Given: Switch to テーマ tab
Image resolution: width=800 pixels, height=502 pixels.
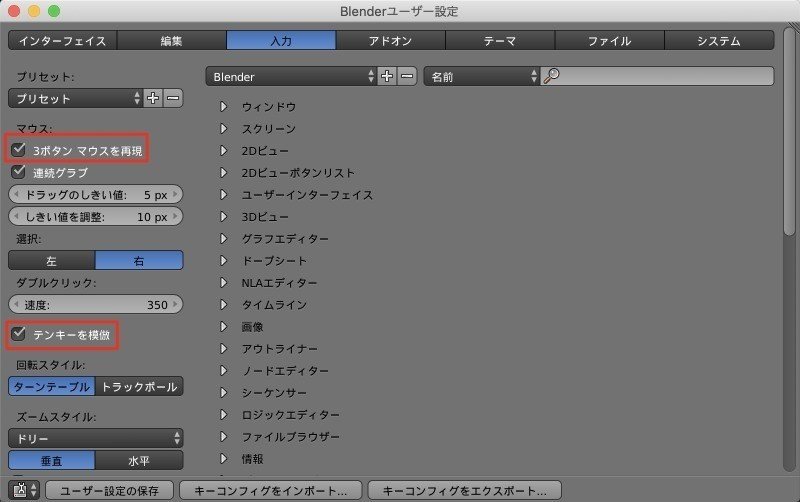Looking at the screenshot, I should [500, 40].
